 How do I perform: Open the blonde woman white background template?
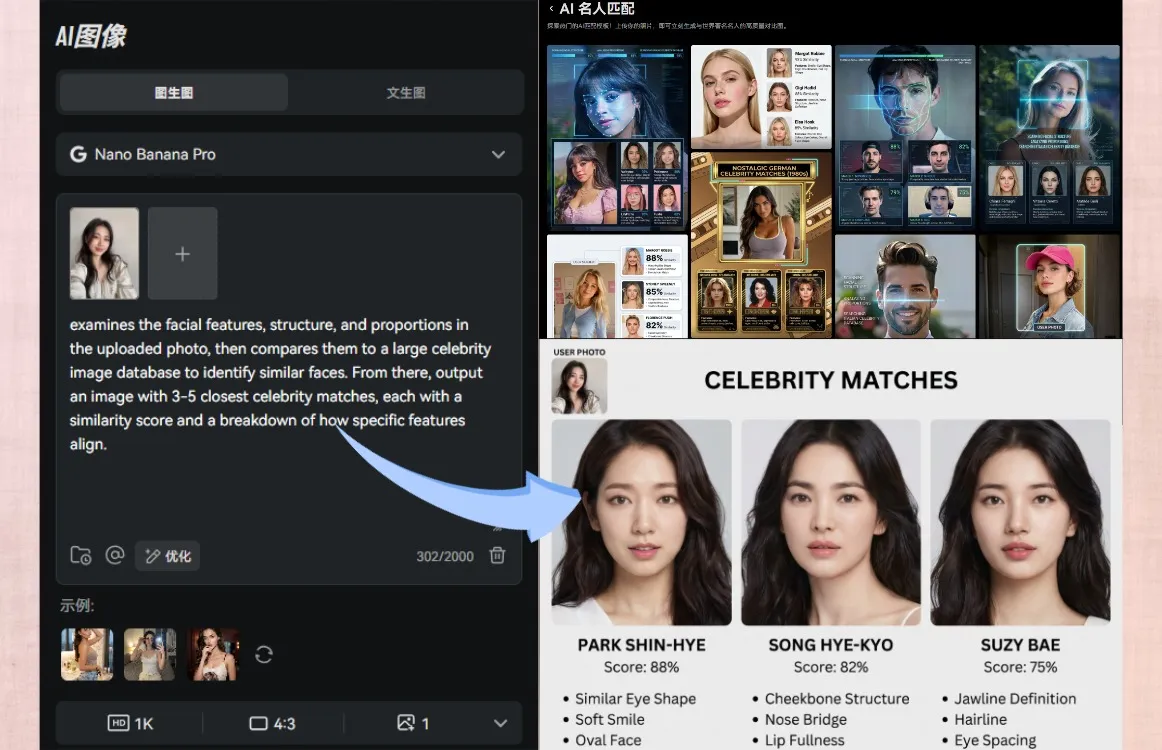pos(761,97)
